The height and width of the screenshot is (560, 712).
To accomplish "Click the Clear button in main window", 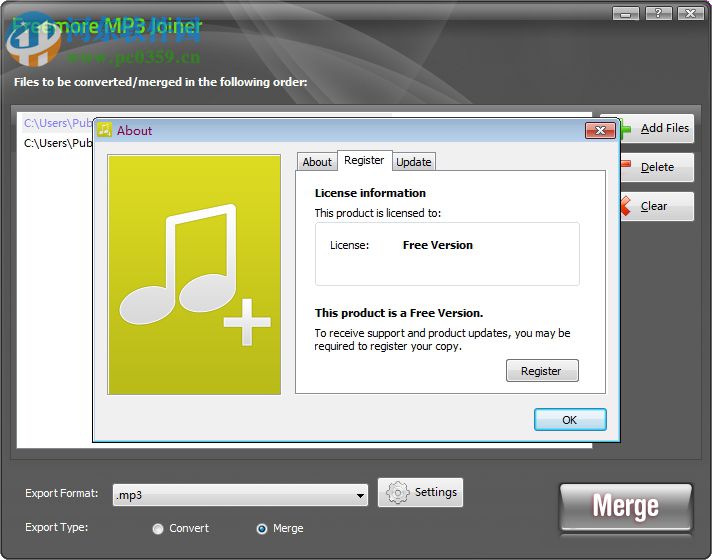I will 657,206.
